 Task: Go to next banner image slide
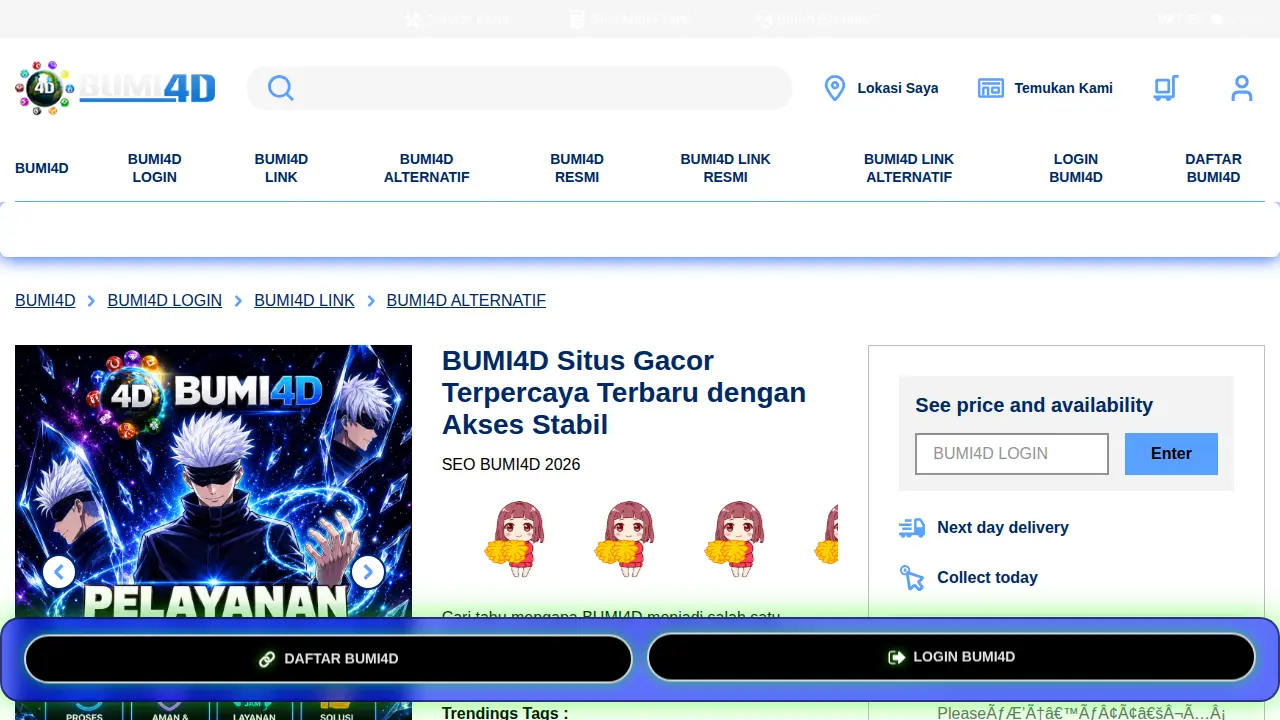pos(368,572)
